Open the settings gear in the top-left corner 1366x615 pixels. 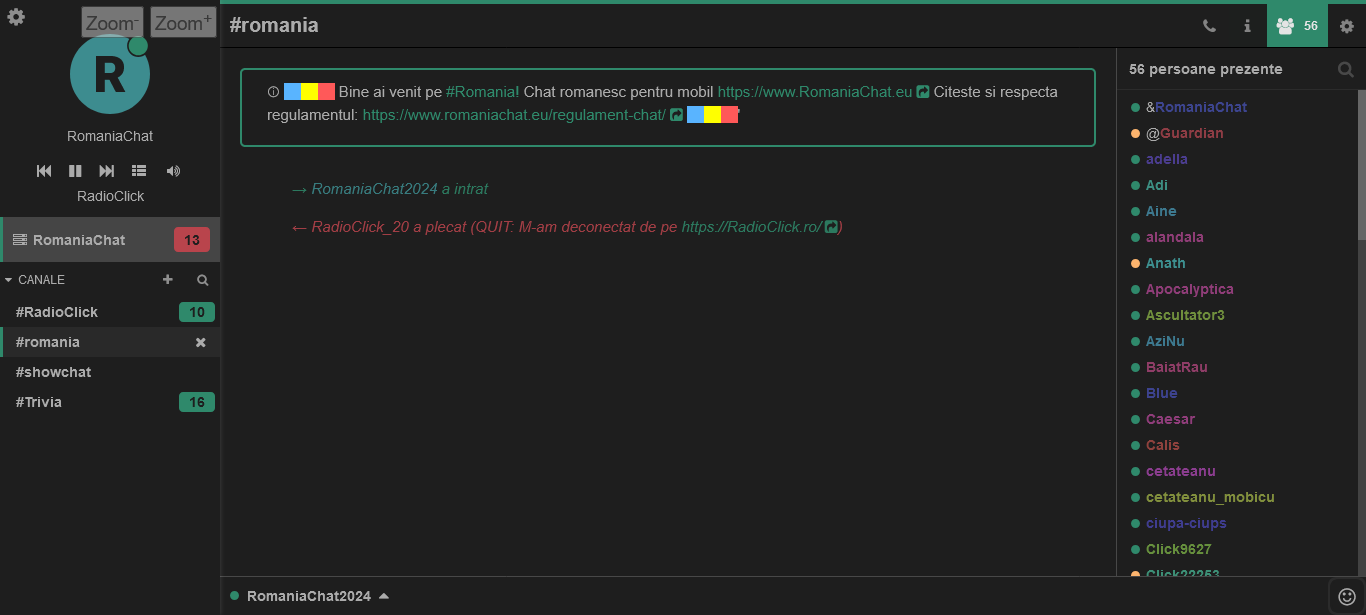(x=16, y=17)
